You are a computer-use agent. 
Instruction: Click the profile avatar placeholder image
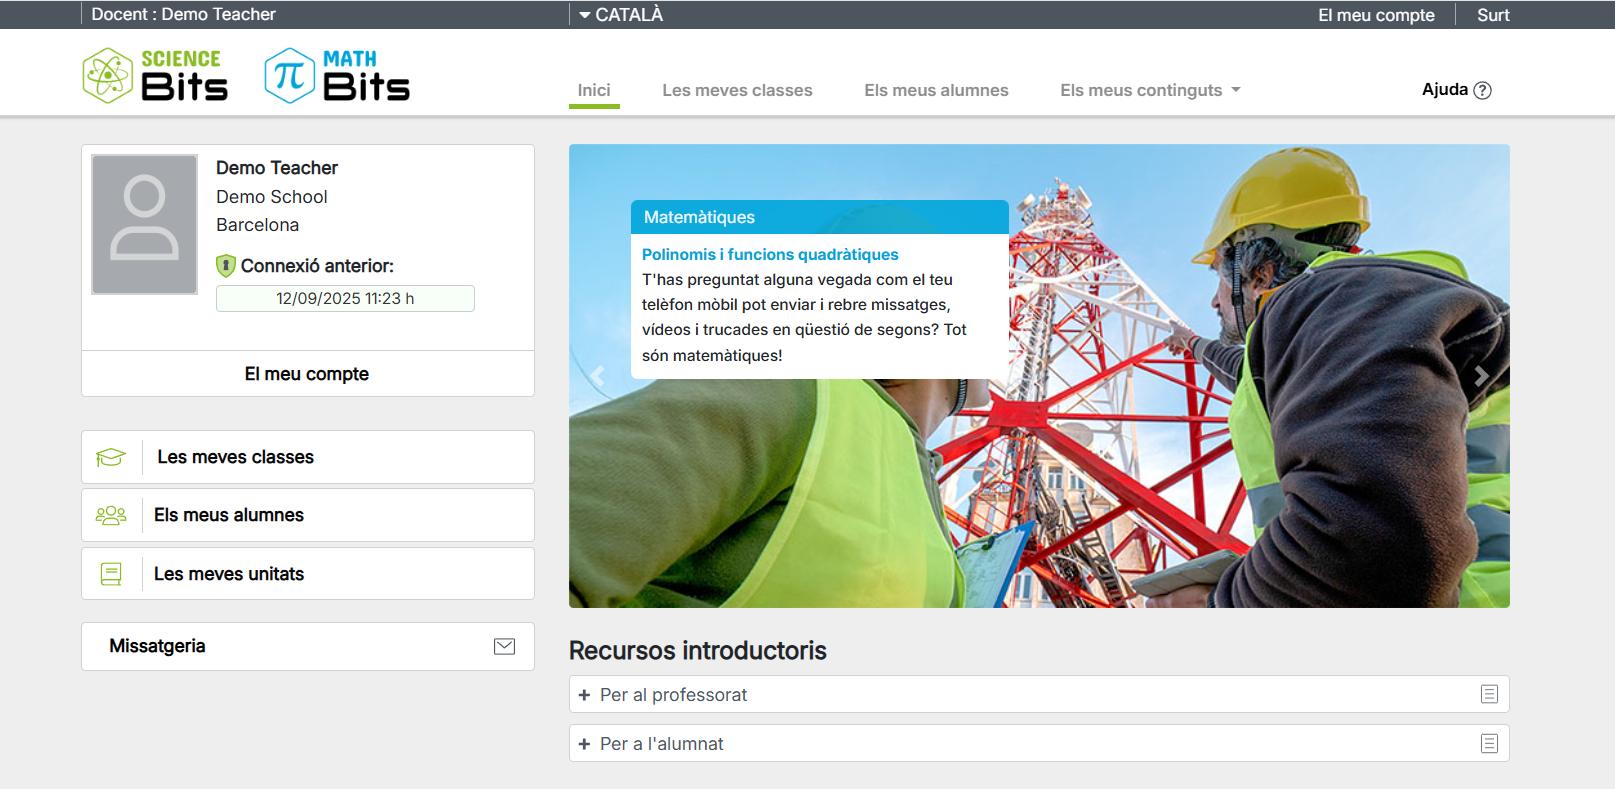click(145, 224)
